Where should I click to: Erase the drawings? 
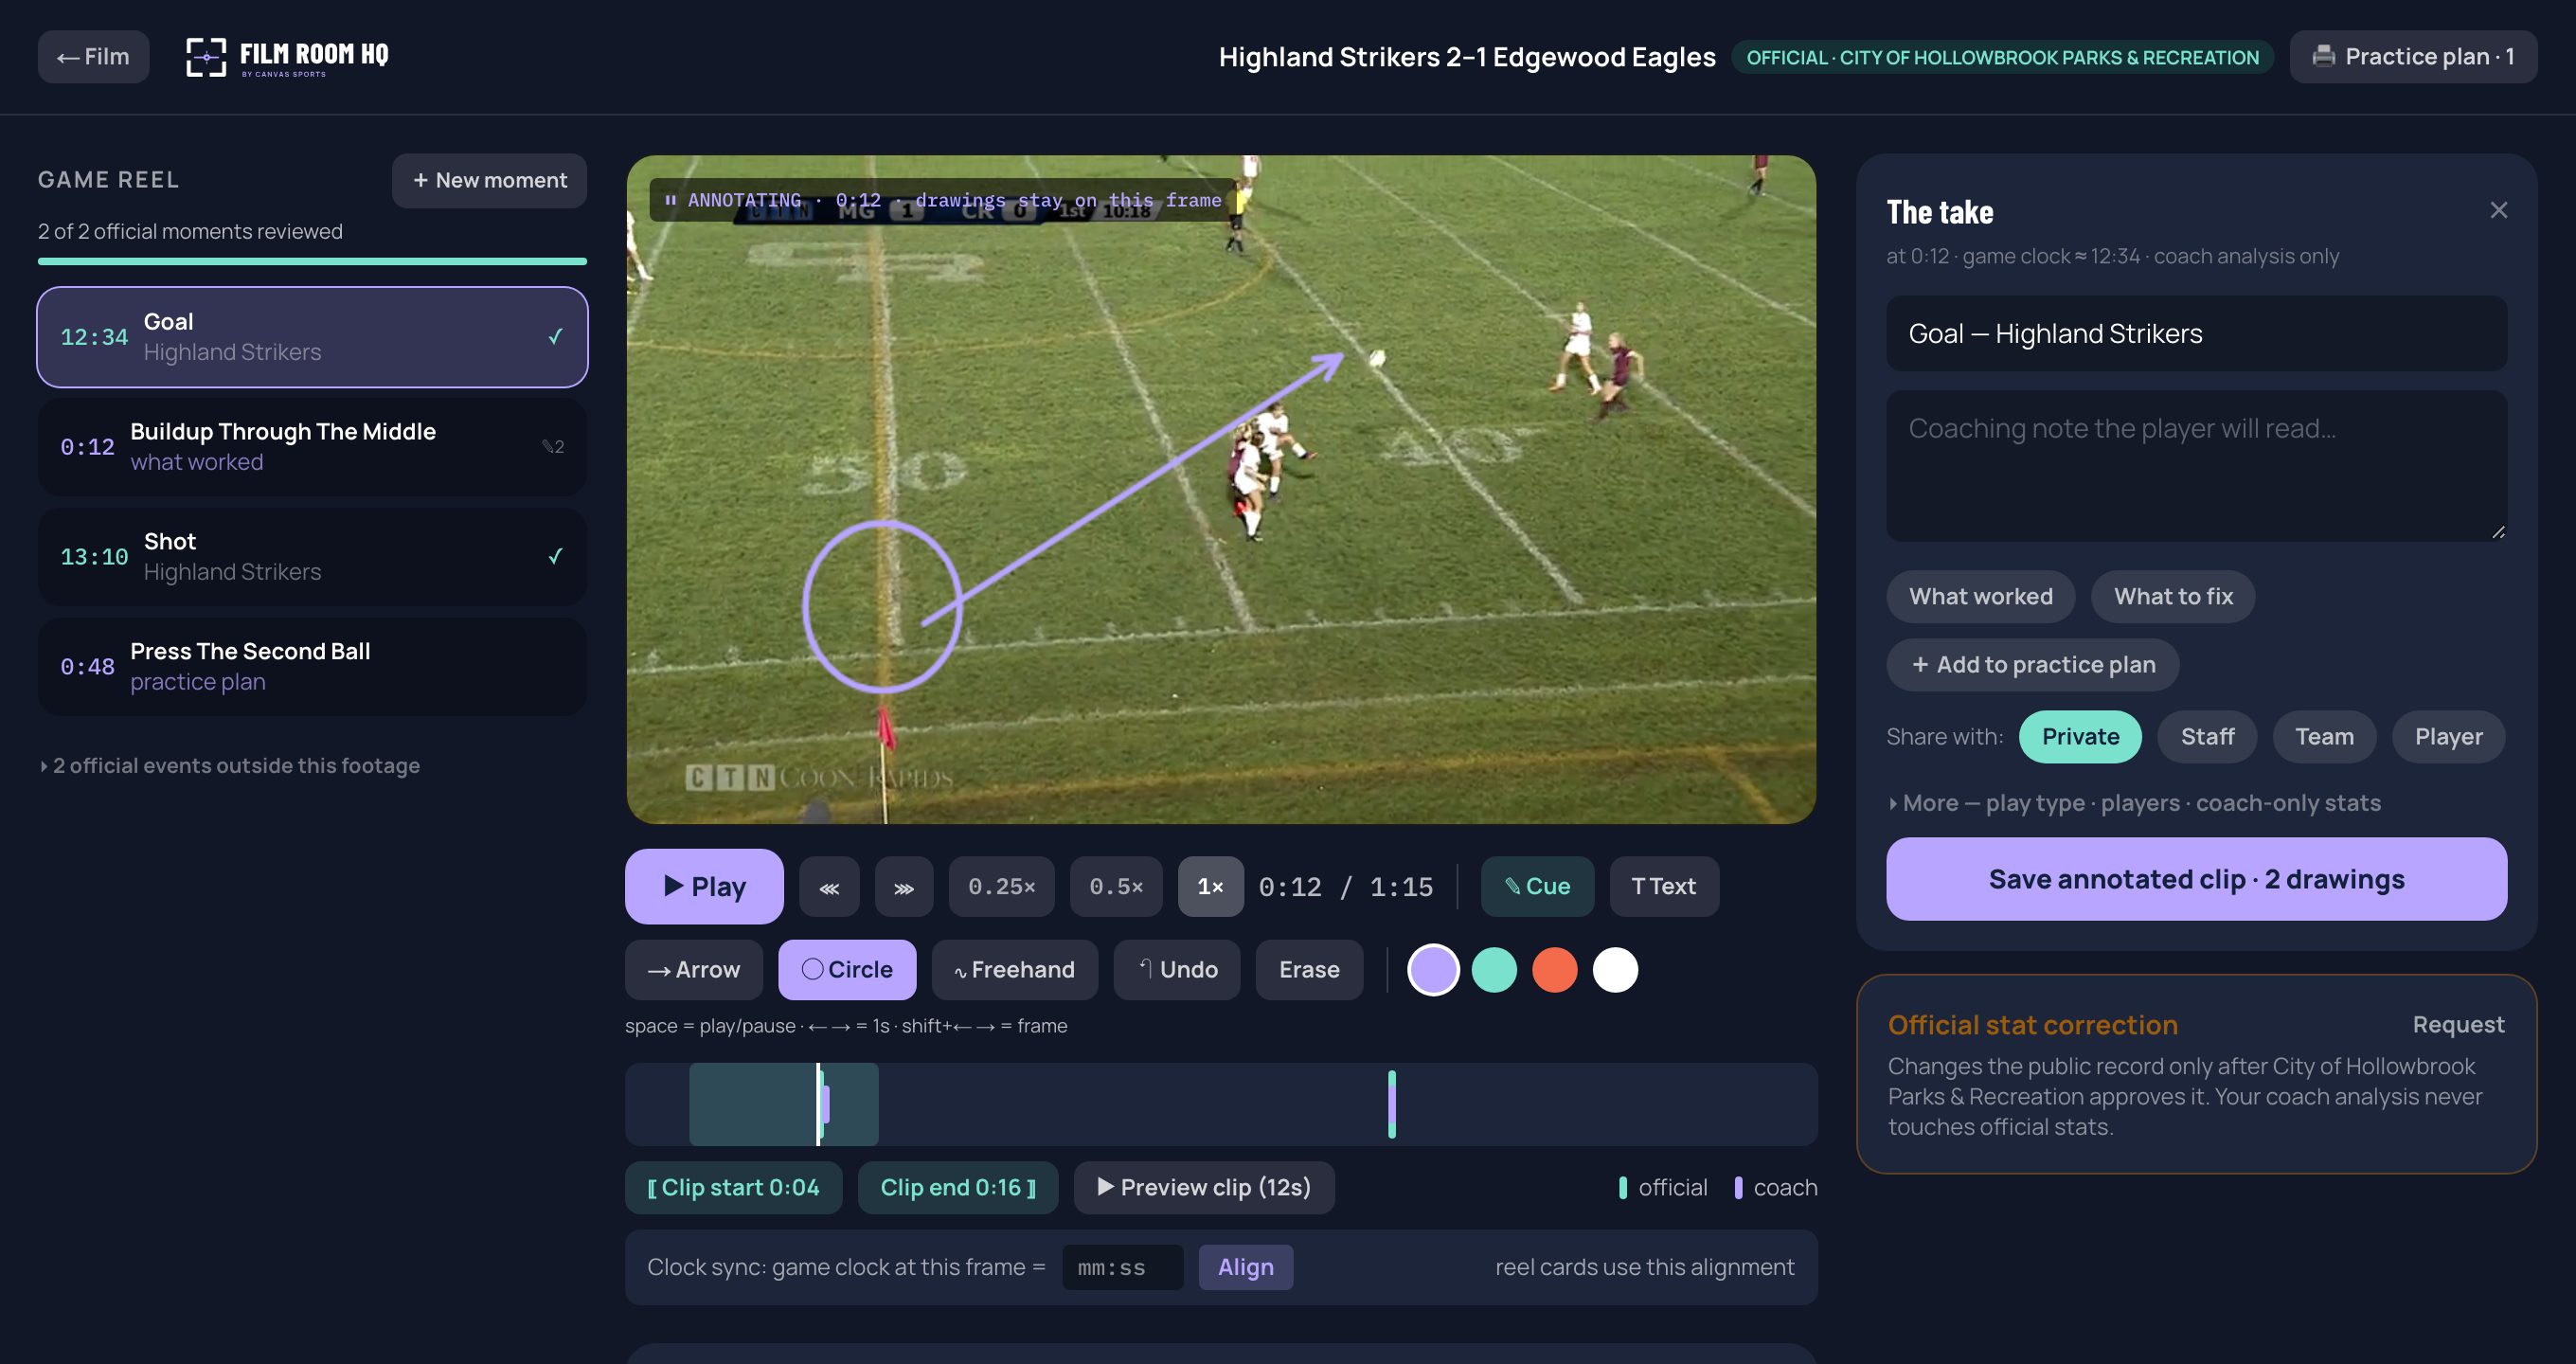(x=1309, y=970)
